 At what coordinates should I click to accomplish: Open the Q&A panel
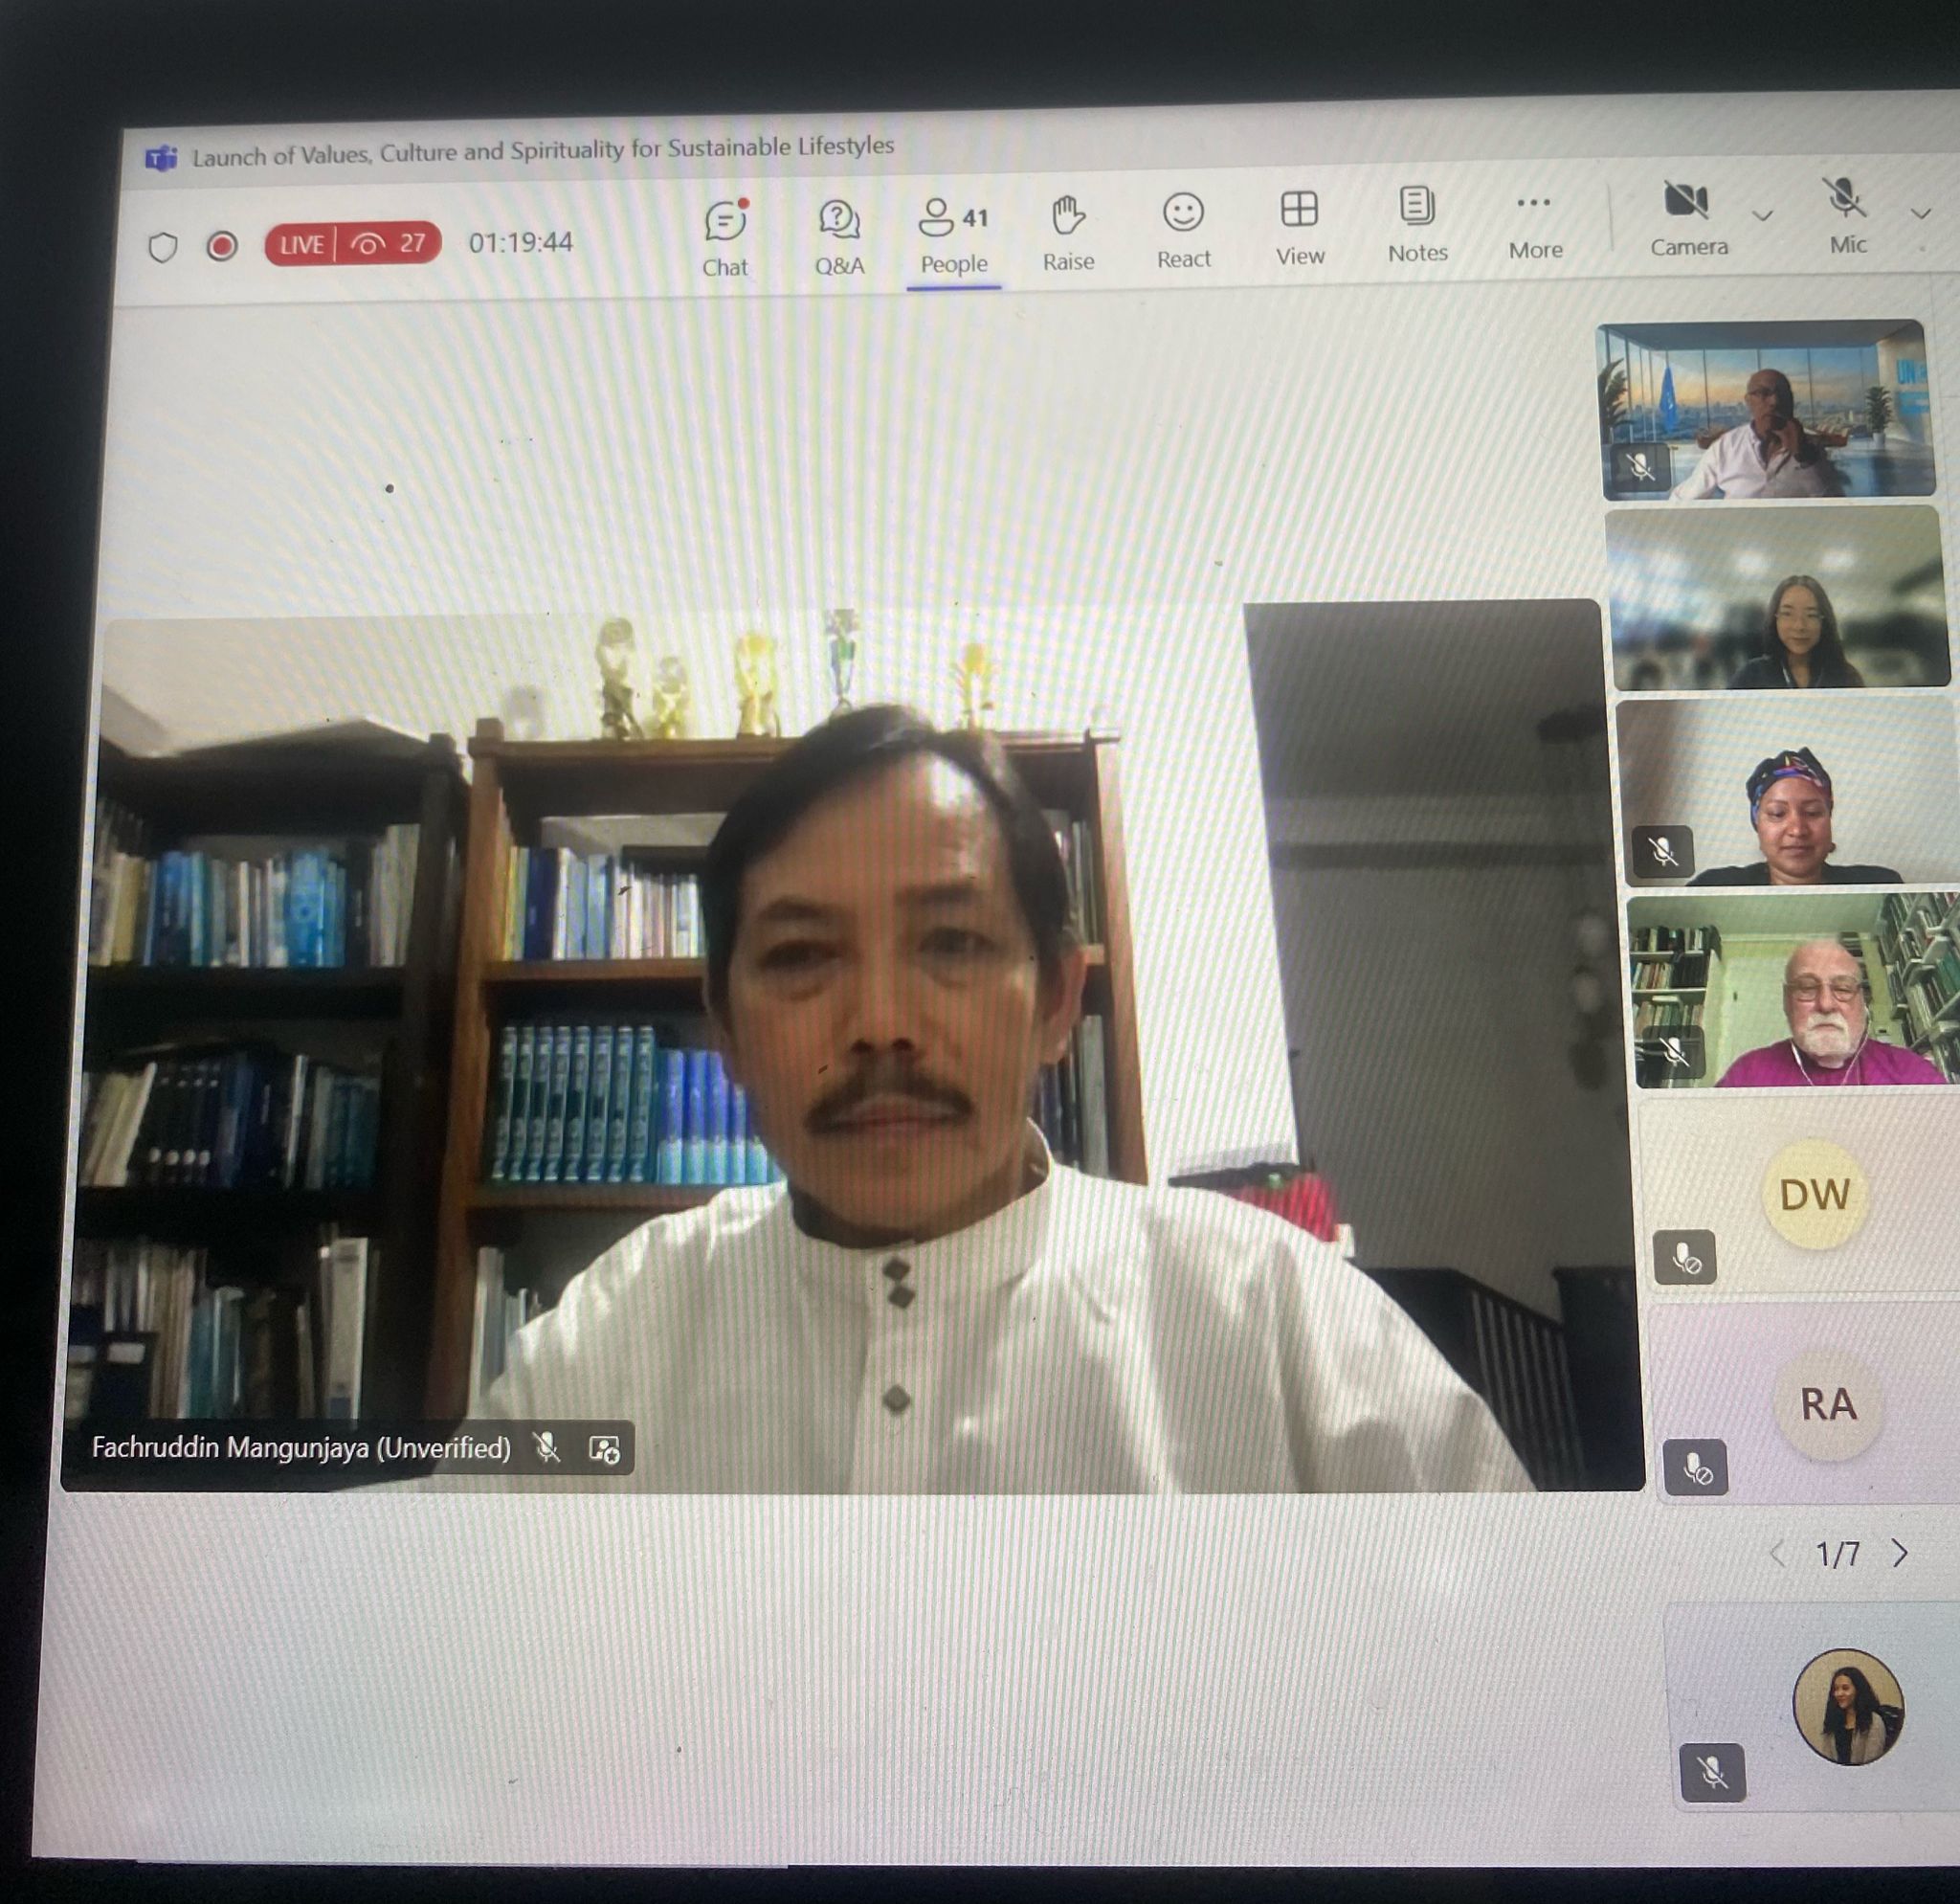coord(839,237)
